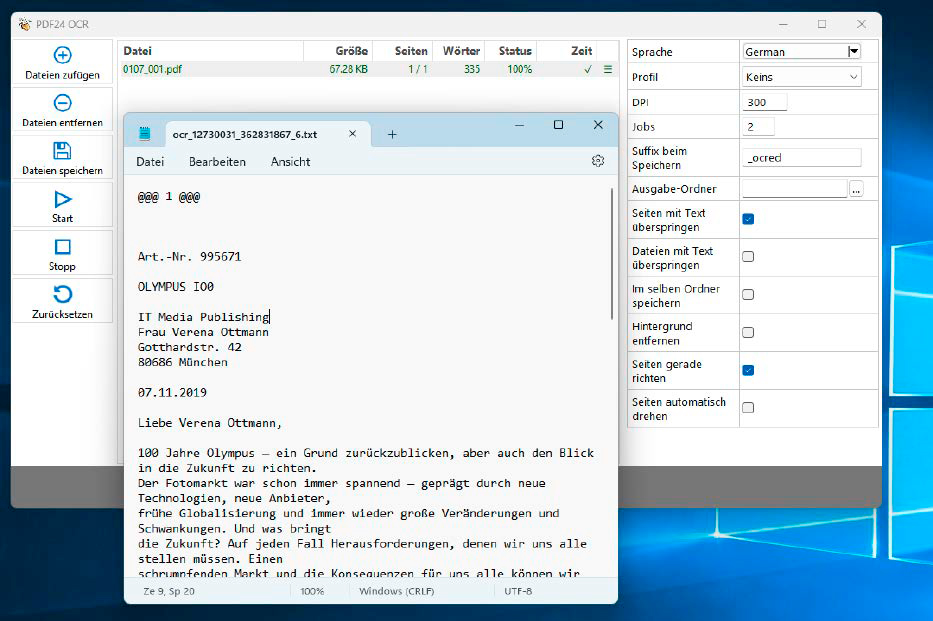The image size is (933, 621).
Task: Click the Notepad app icon in title bar
Action: [x=145, y=133]
